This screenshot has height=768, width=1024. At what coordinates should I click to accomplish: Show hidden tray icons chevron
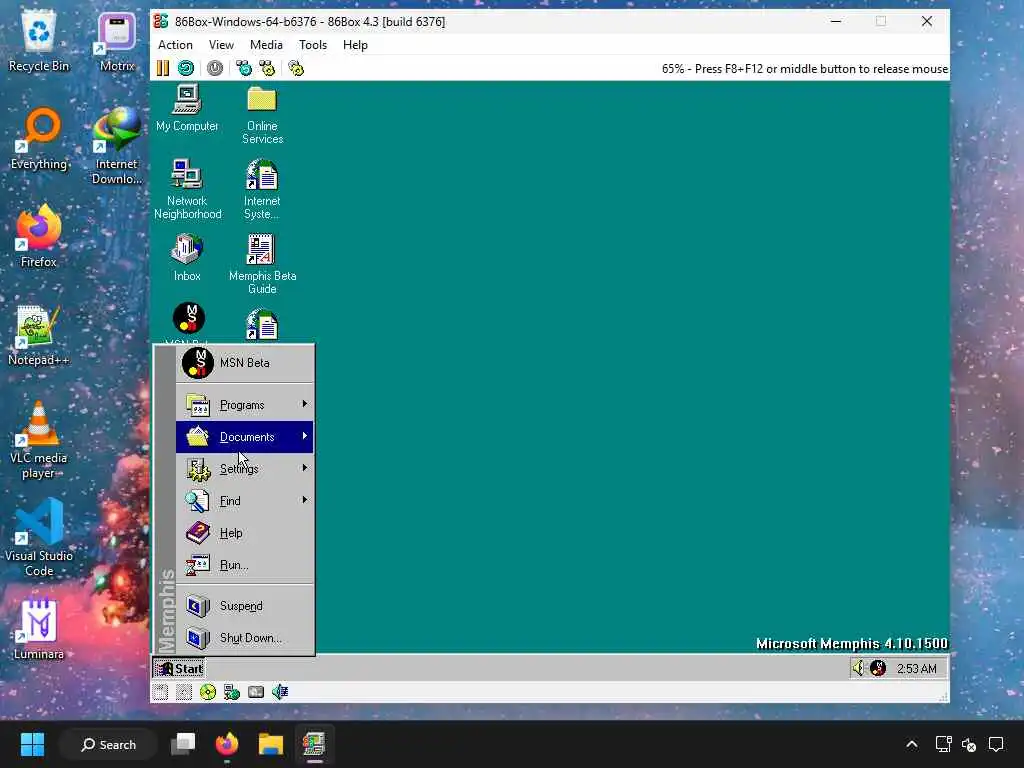tap(912, 744)
